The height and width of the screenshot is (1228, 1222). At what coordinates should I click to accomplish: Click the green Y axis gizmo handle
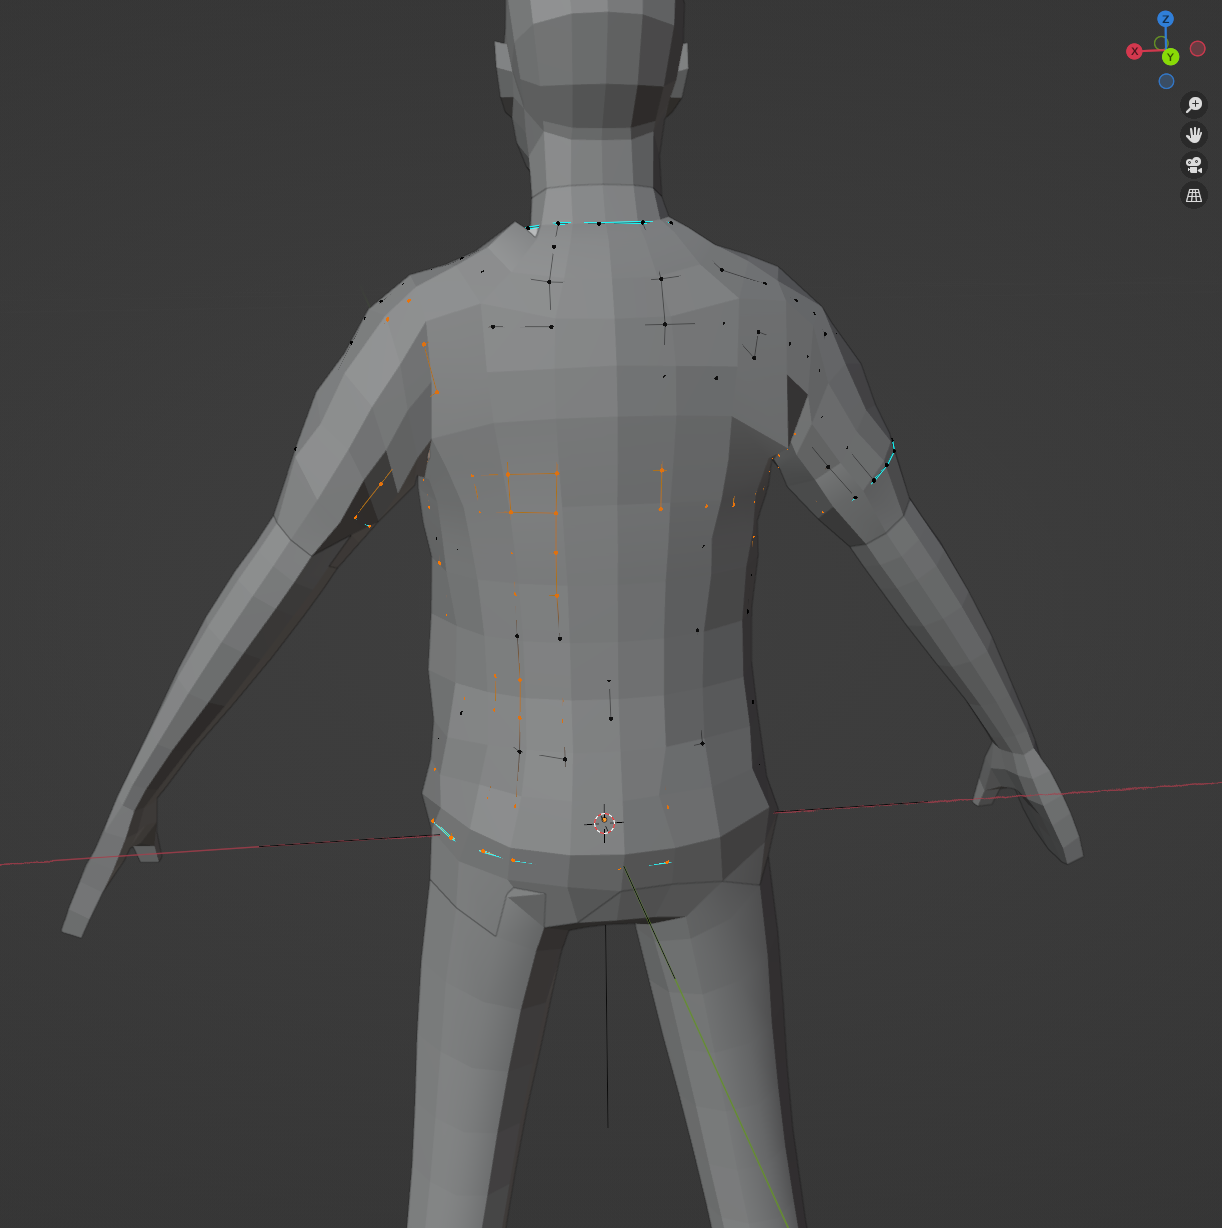pos(1170,57)
